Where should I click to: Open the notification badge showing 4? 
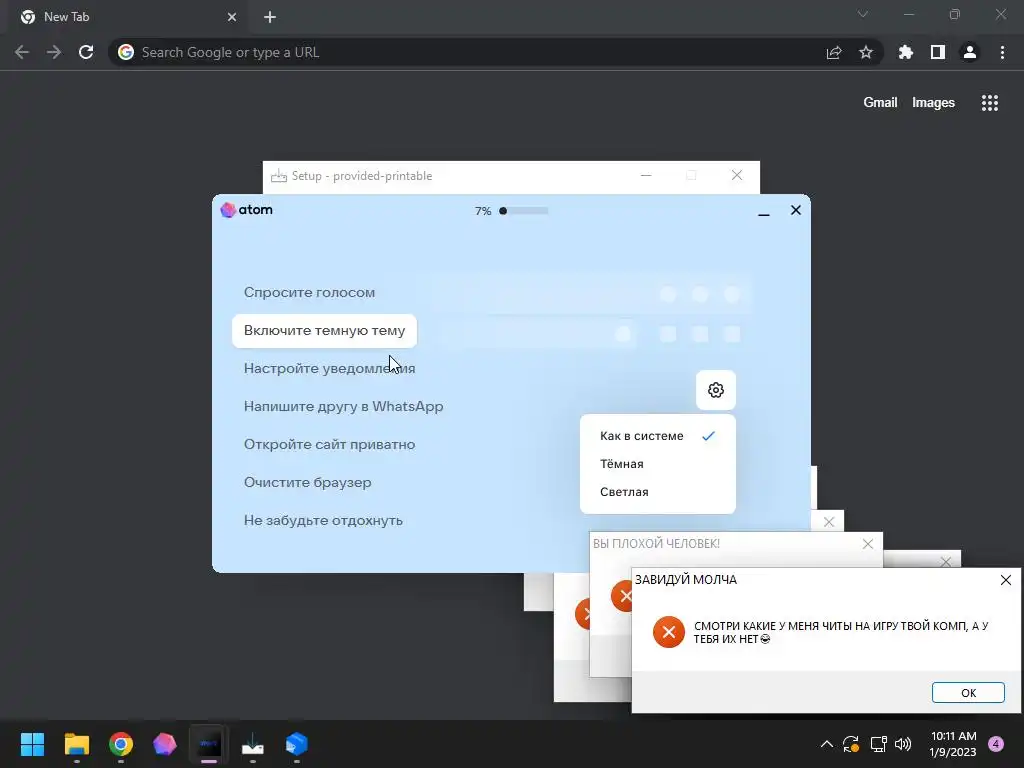(996, 744)
